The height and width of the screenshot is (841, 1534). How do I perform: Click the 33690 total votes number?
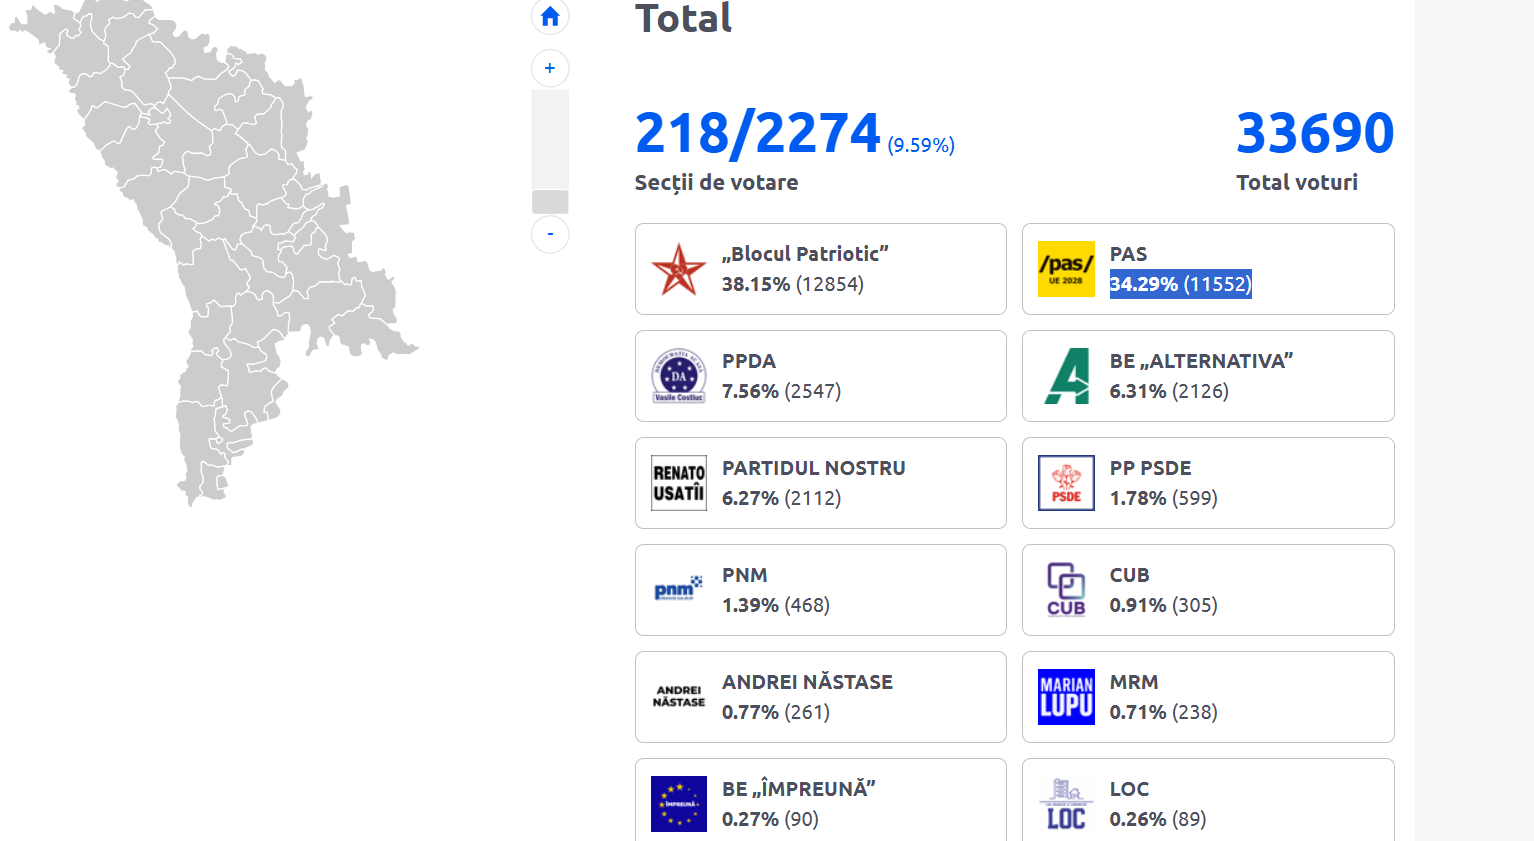click(1314, 133)
